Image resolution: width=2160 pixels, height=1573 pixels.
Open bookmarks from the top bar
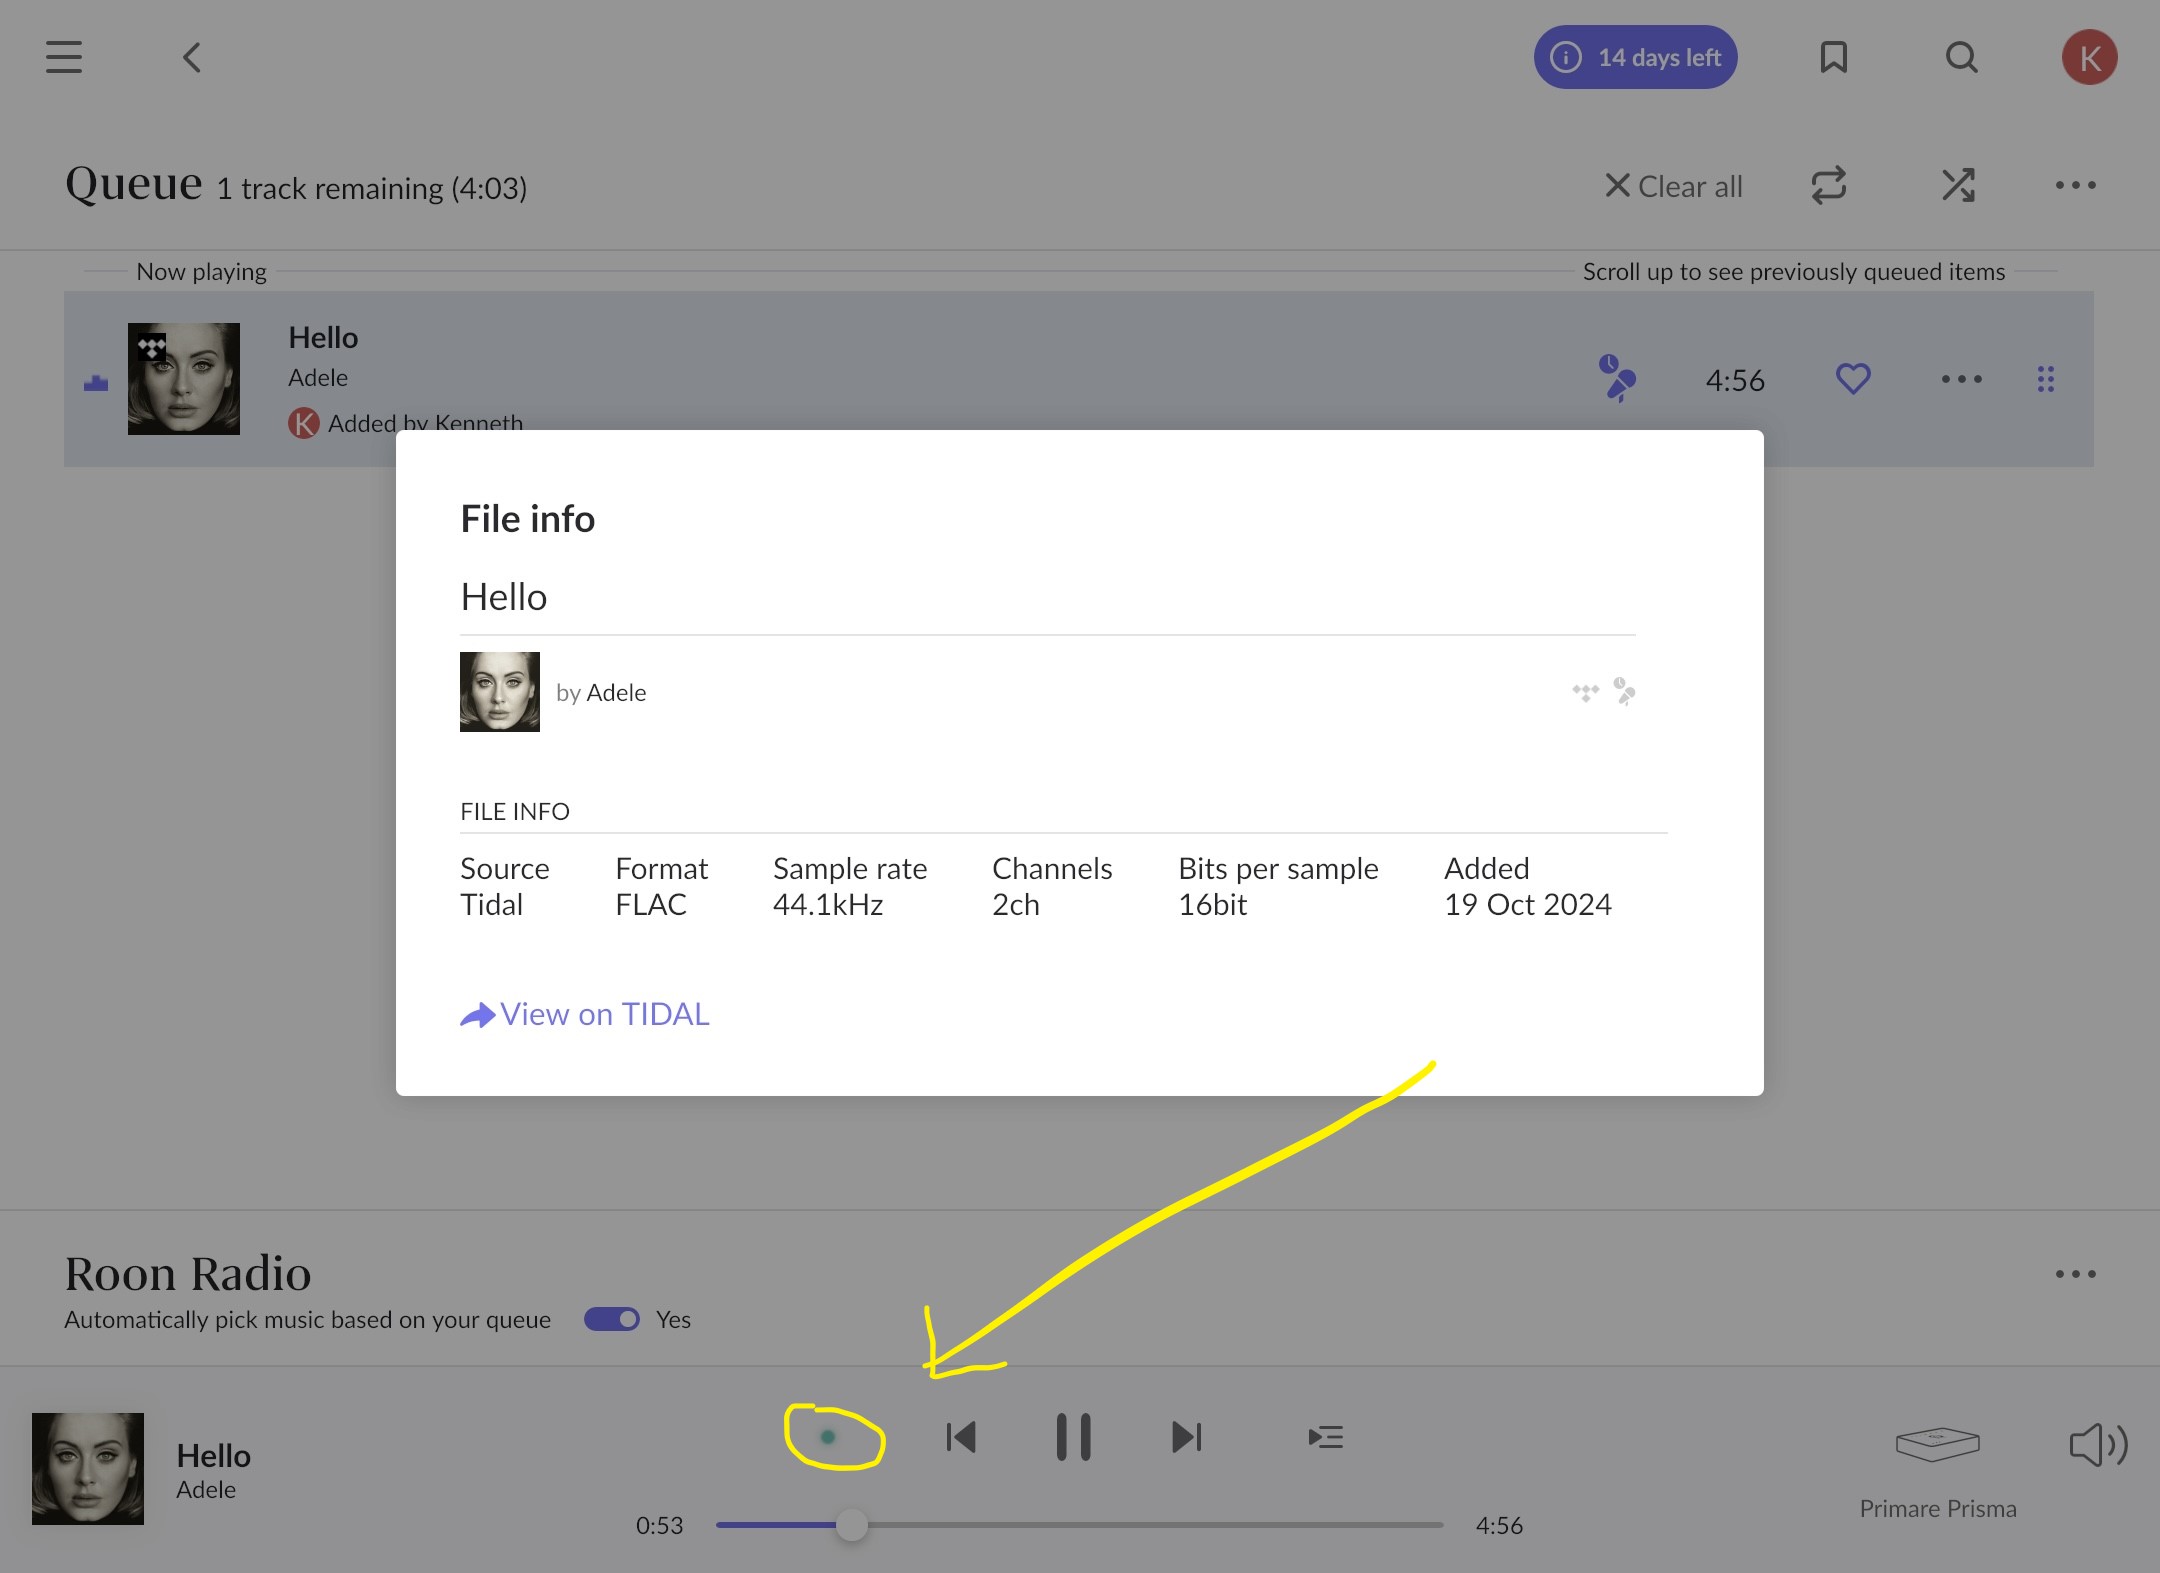(x=1834, y=57)
